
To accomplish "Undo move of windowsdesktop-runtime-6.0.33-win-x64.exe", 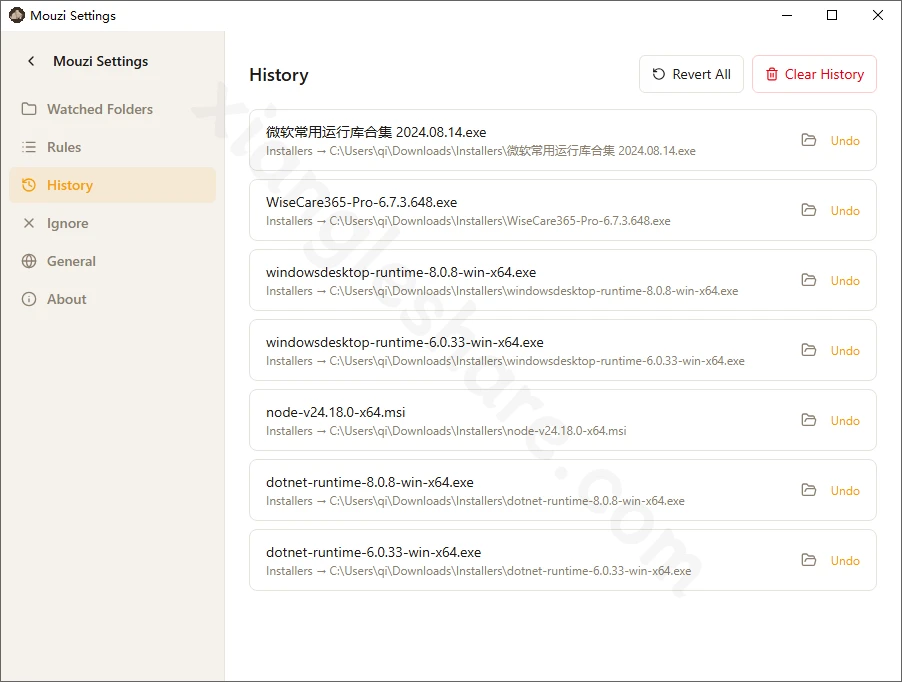I will pos(845,351).
